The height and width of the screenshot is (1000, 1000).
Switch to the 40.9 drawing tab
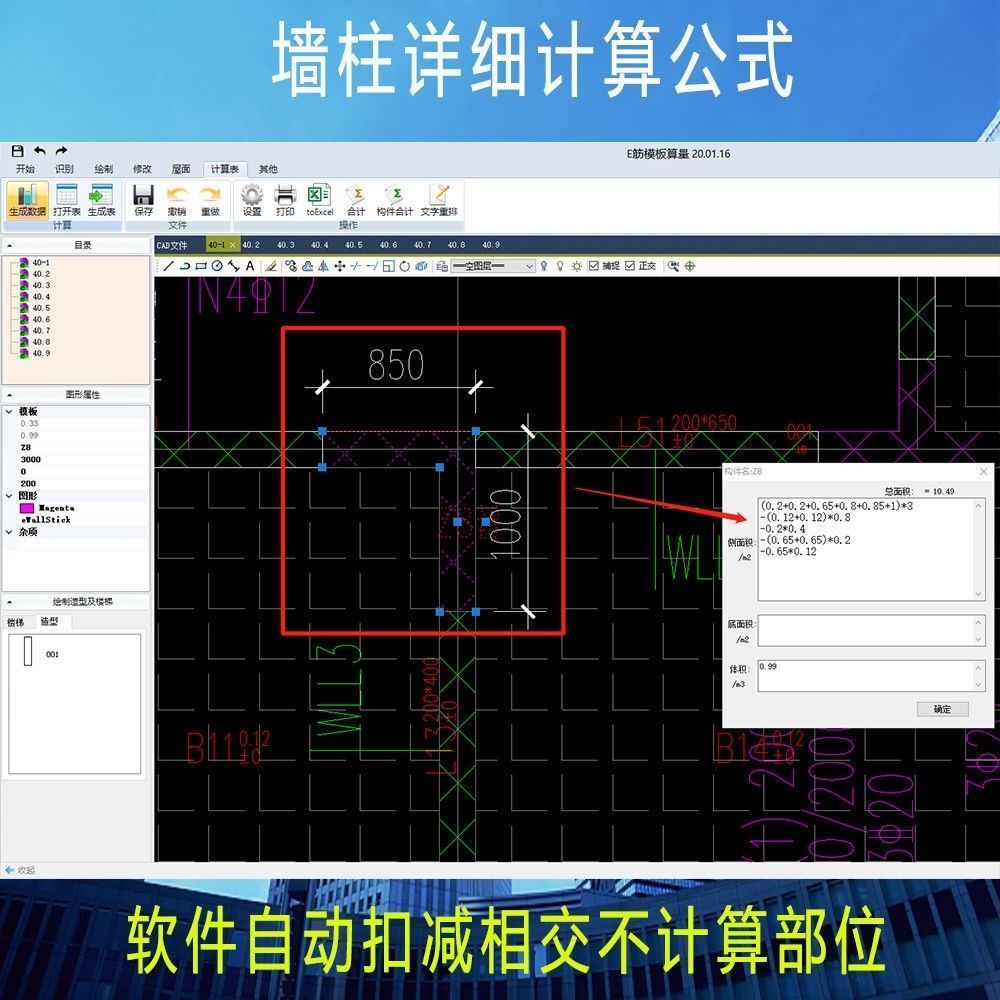490,245
